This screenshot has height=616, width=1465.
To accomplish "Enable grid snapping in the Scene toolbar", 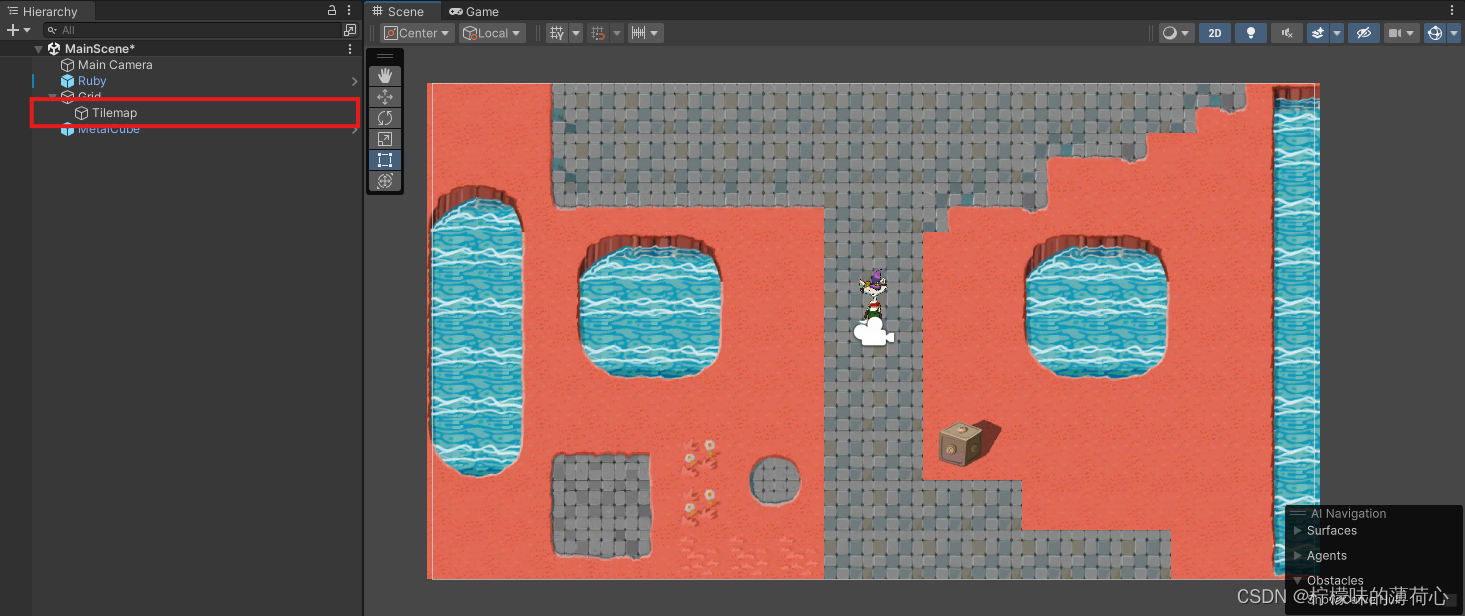I will 600,32.
